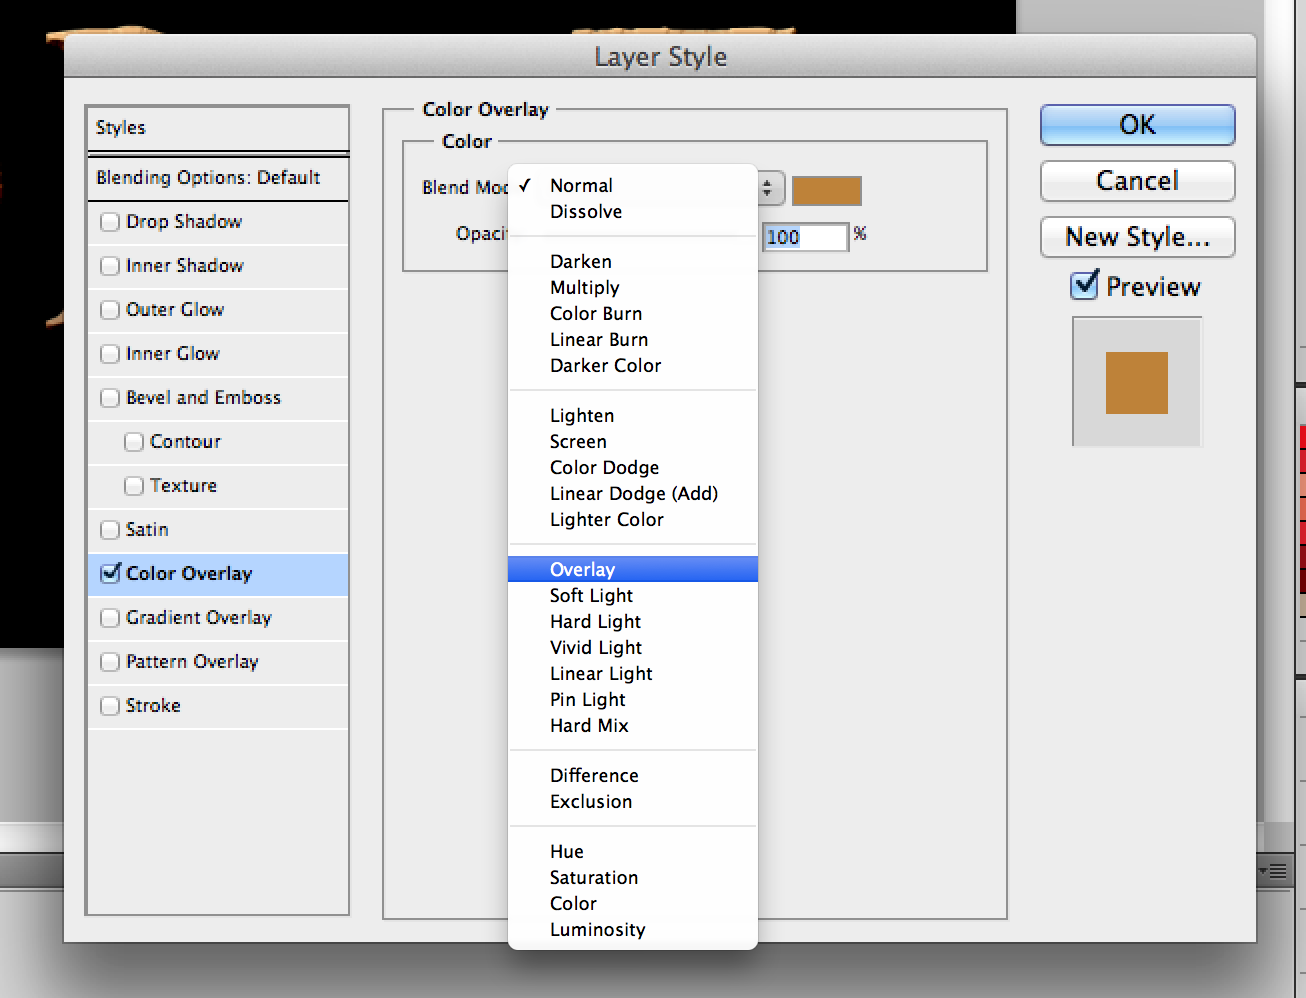Click the orange preview thumbnail
1306x998 pixels.
click(x=1136, y=383)
